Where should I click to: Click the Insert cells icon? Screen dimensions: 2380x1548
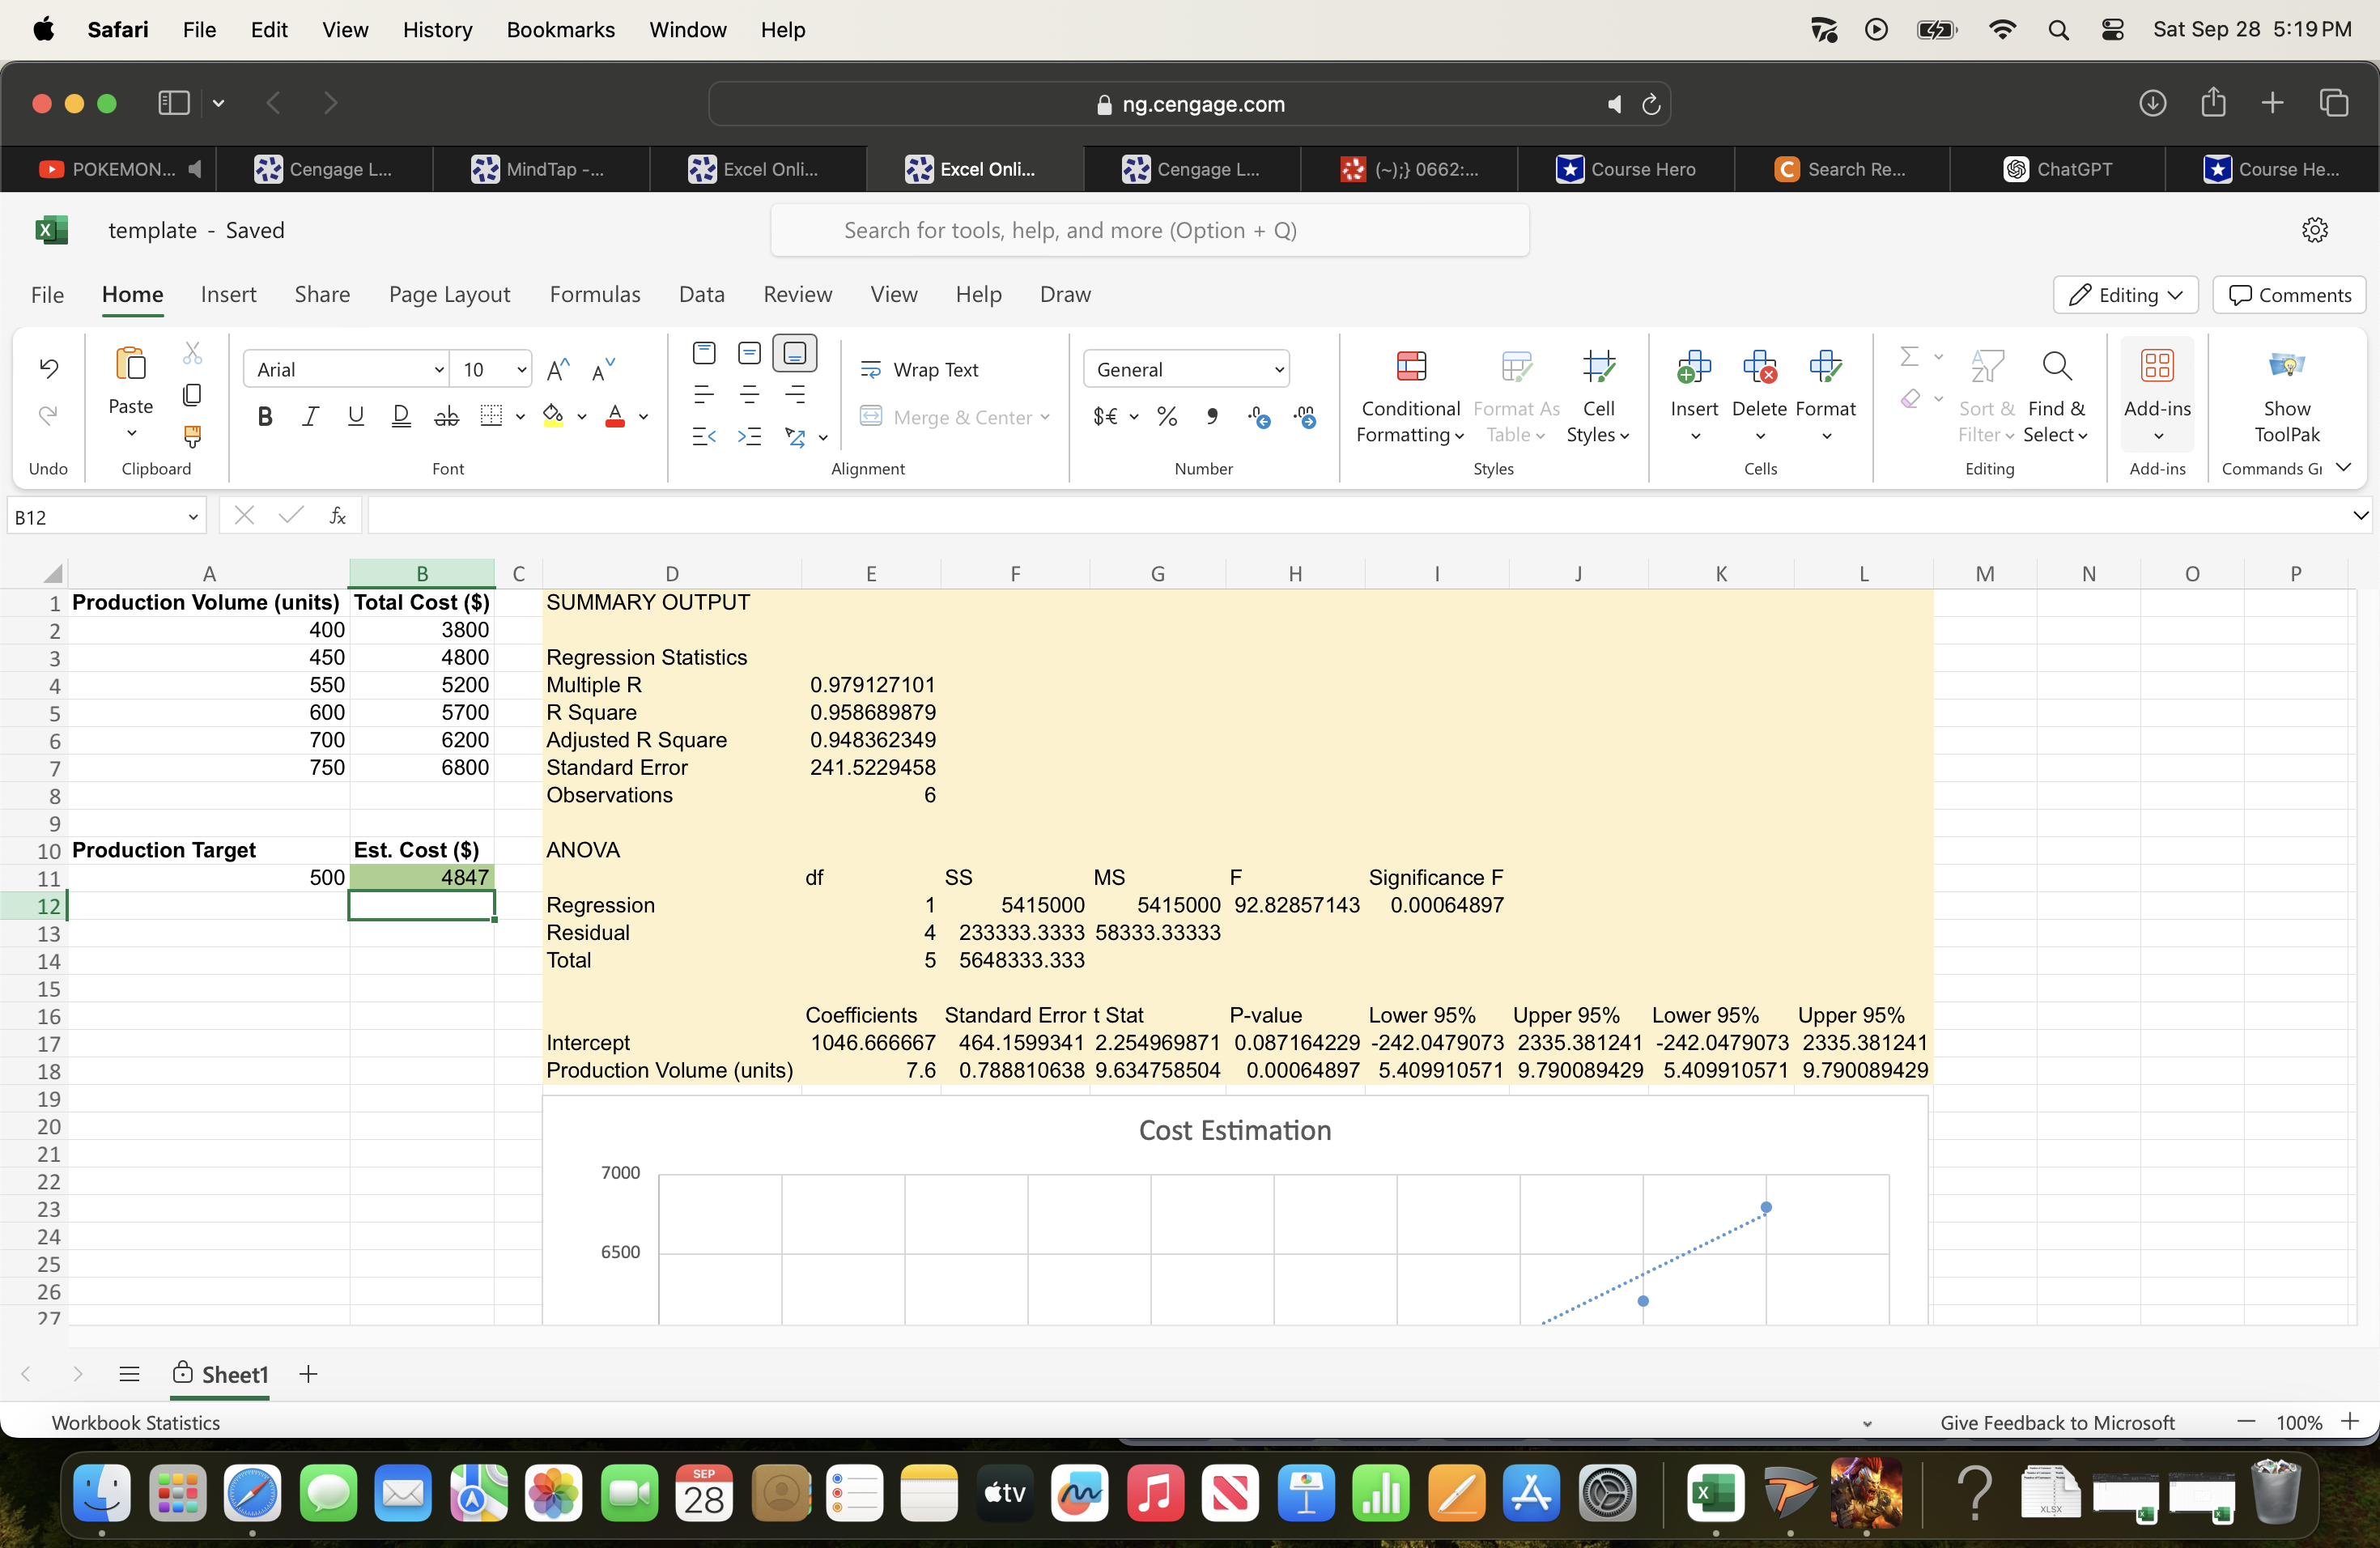[x=1693, y=367]
